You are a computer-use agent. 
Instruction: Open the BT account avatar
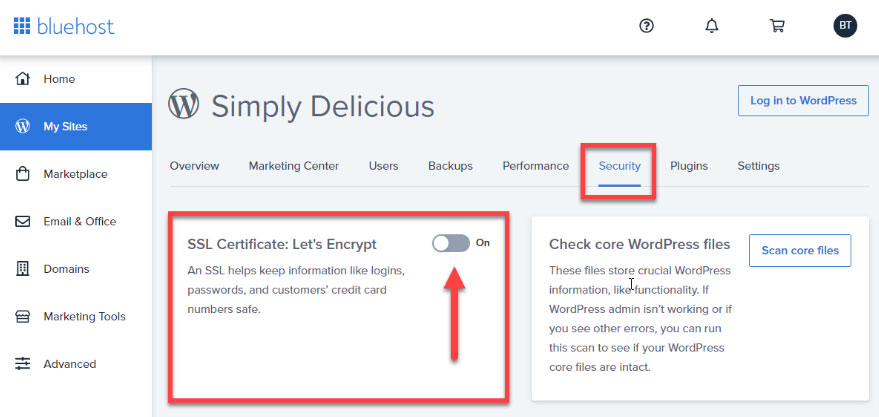point(845,26)
